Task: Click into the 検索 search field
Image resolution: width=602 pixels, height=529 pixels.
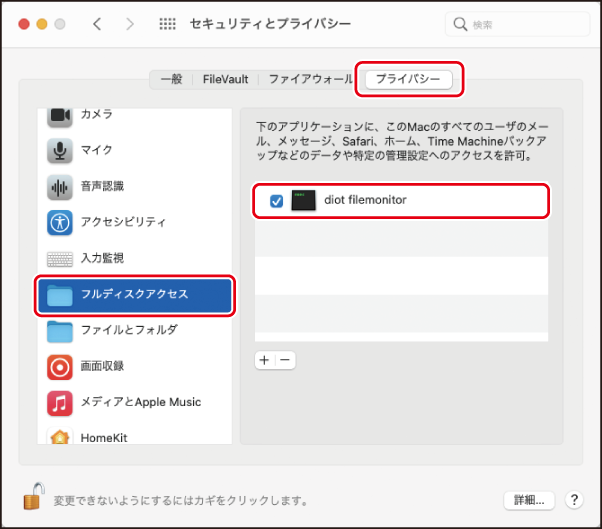Action: click(x=517, y=24)
